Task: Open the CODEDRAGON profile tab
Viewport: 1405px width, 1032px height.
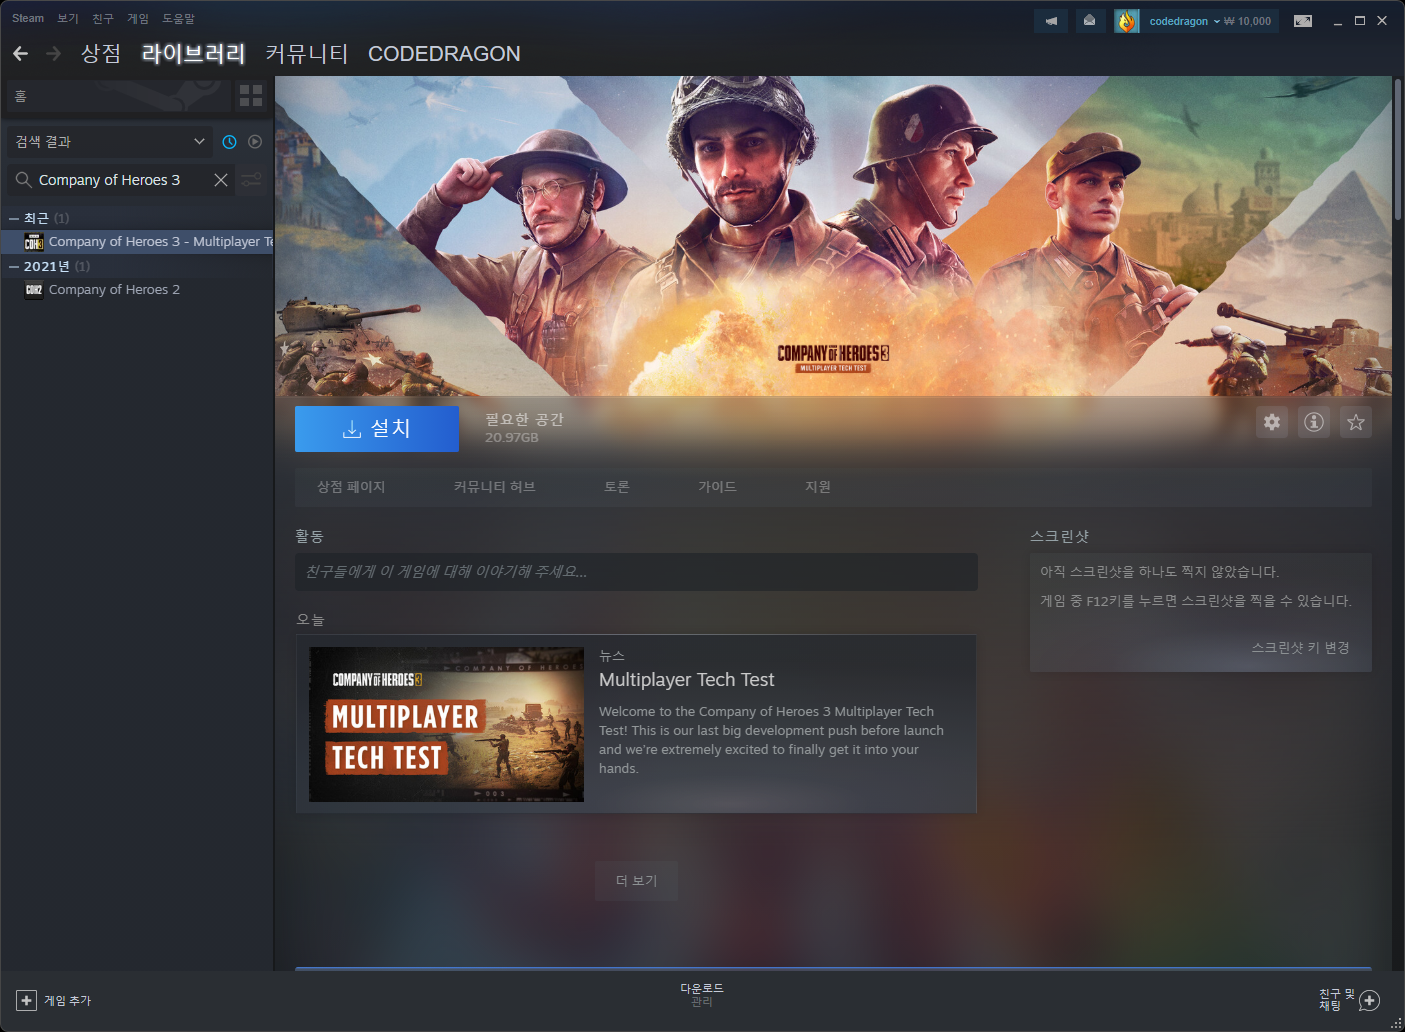Action: [444, 53]
